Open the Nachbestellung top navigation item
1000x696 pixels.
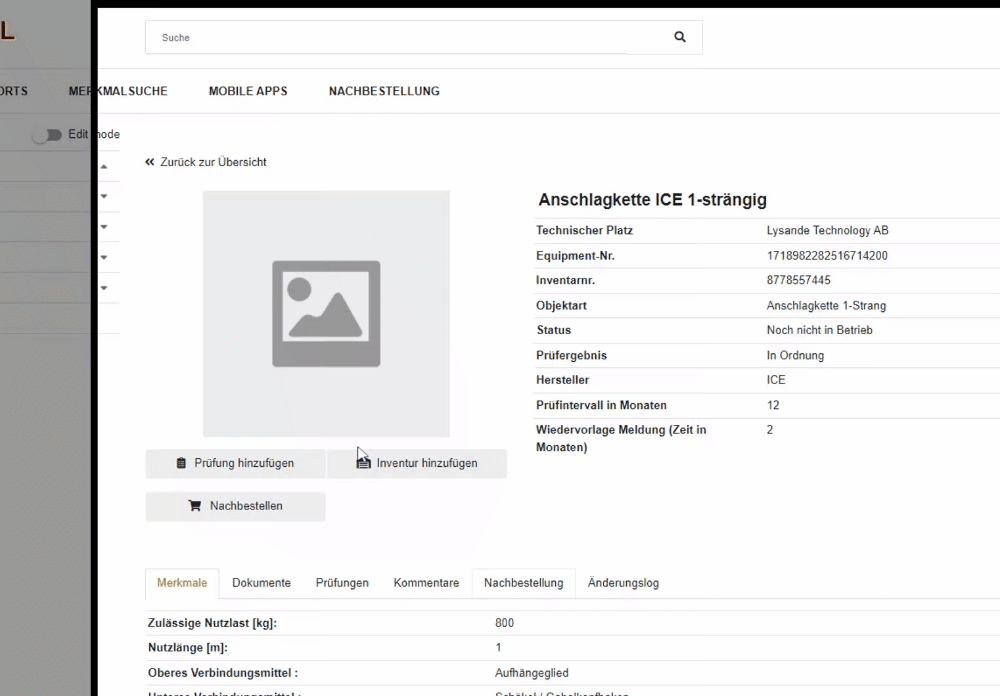click(x=384, y=91)
